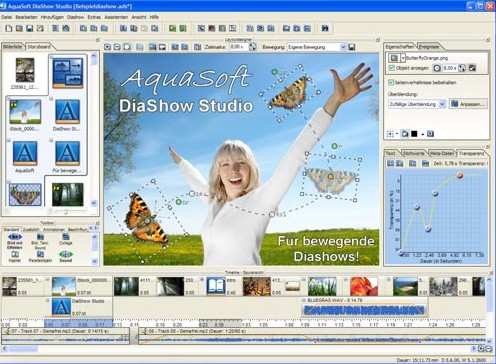Open the Zufällige Überblendung dropdown
Image resolution: width=496 pixels, height=364 pixels.
417,104
